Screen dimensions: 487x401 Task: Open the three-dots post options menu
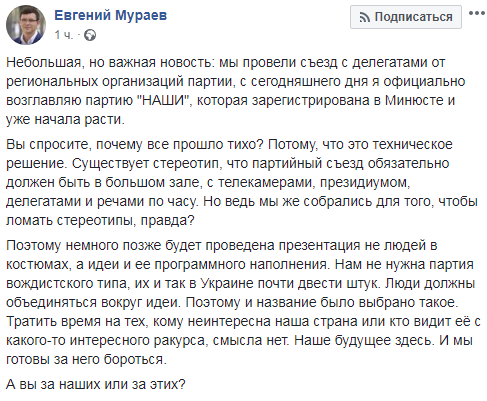point(477,13)
